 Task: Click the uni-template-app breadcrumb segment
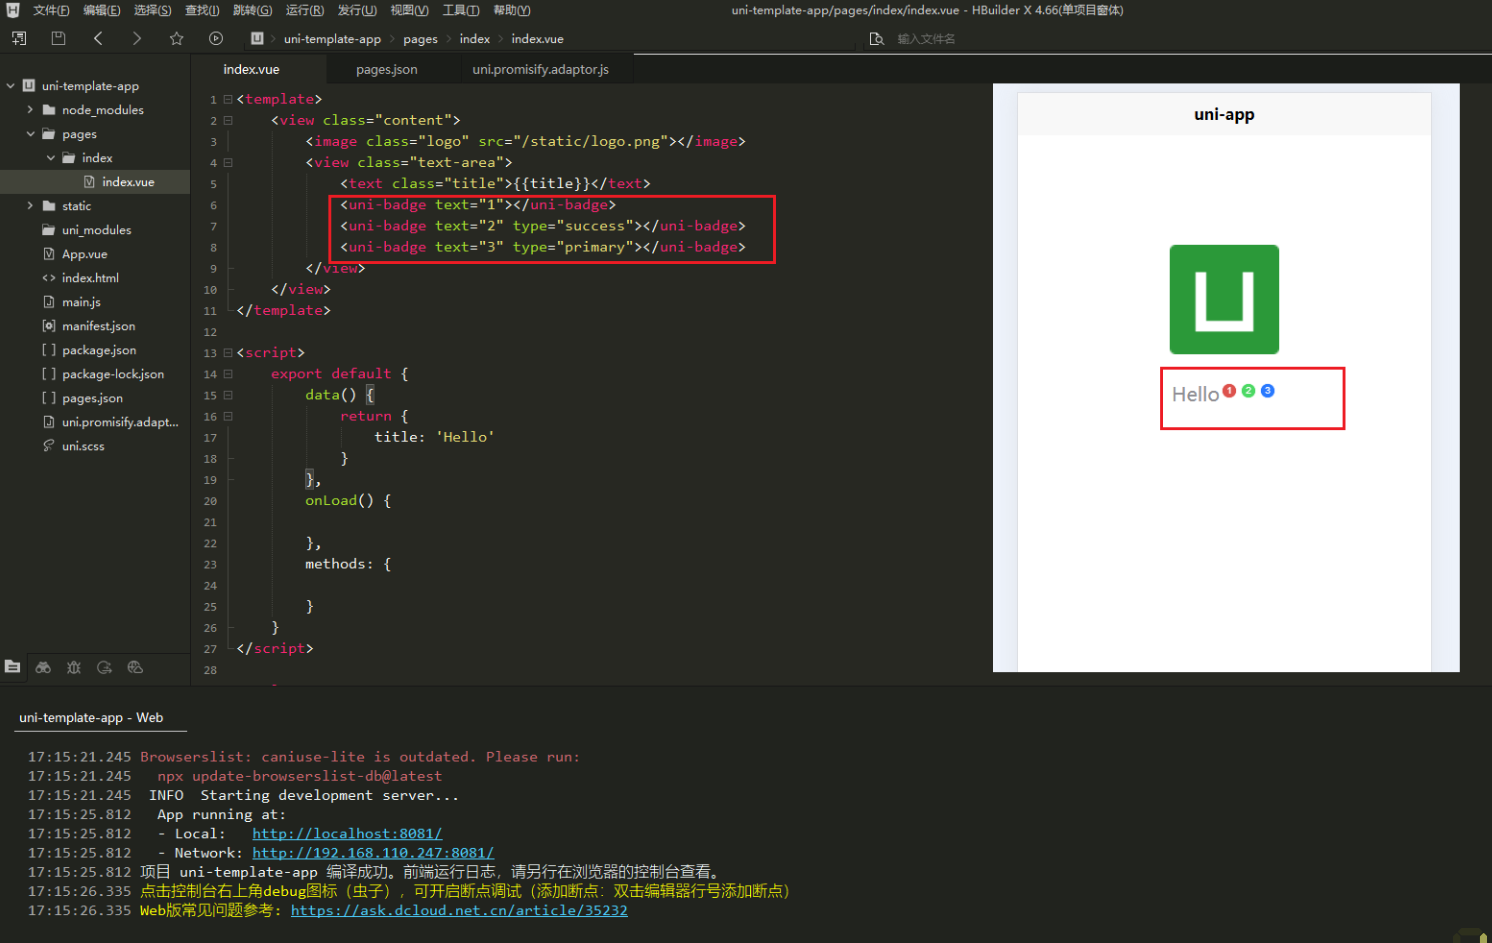point(332,39)
